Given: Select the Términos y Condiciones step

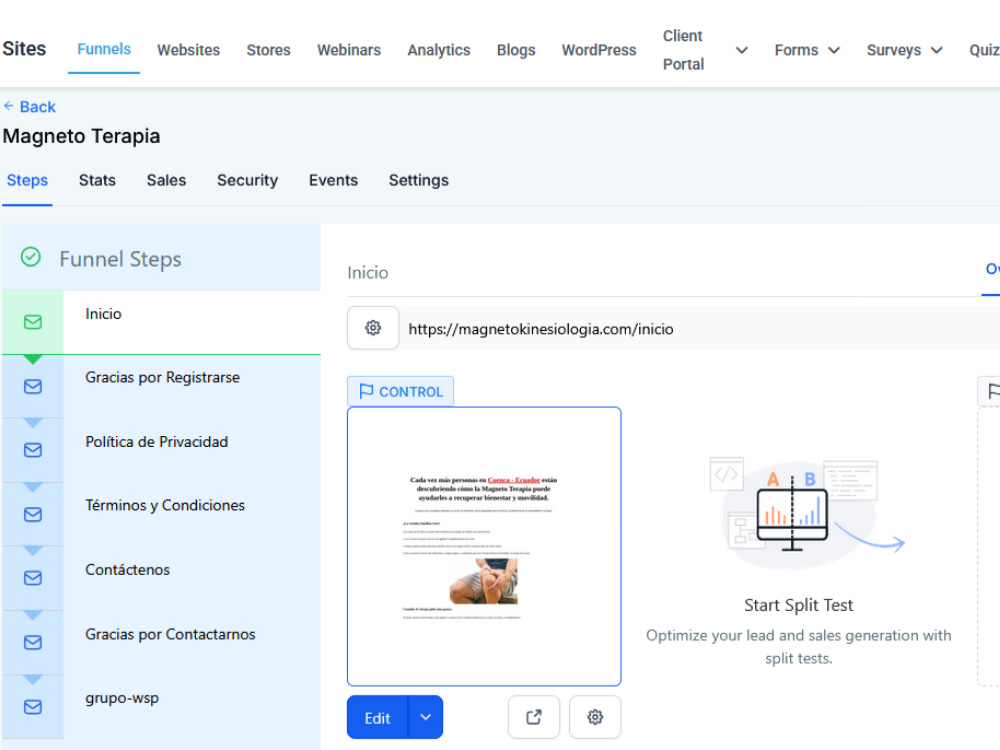Looking at the screenshot, I should tap(161, 514).
